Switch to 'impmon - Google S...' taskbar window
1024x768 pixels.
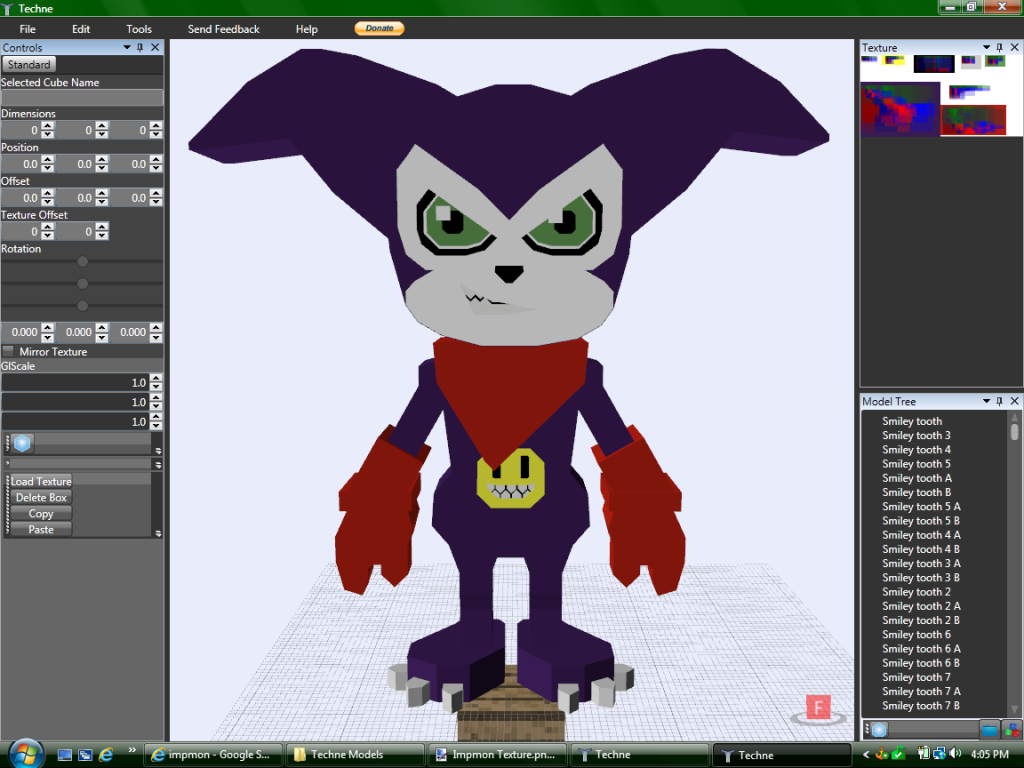click(212, 755)
